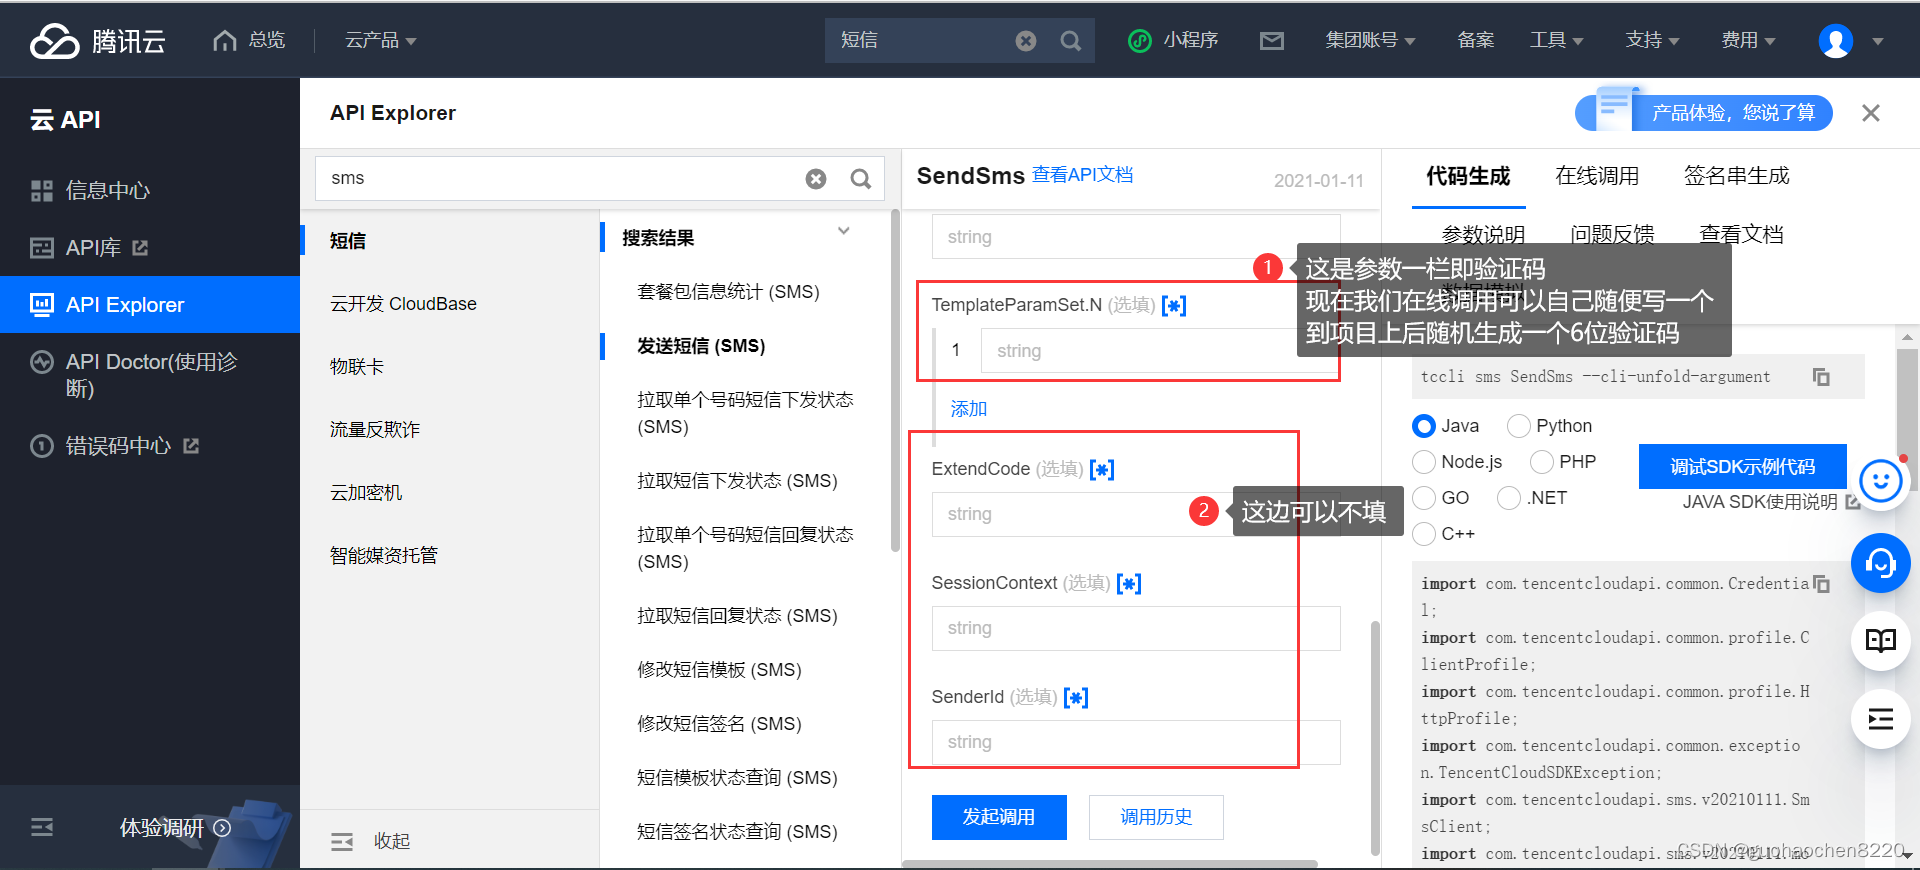Copy the tccli sms SendSms command
The image size is (1920, 870).
pos(1821,377)
